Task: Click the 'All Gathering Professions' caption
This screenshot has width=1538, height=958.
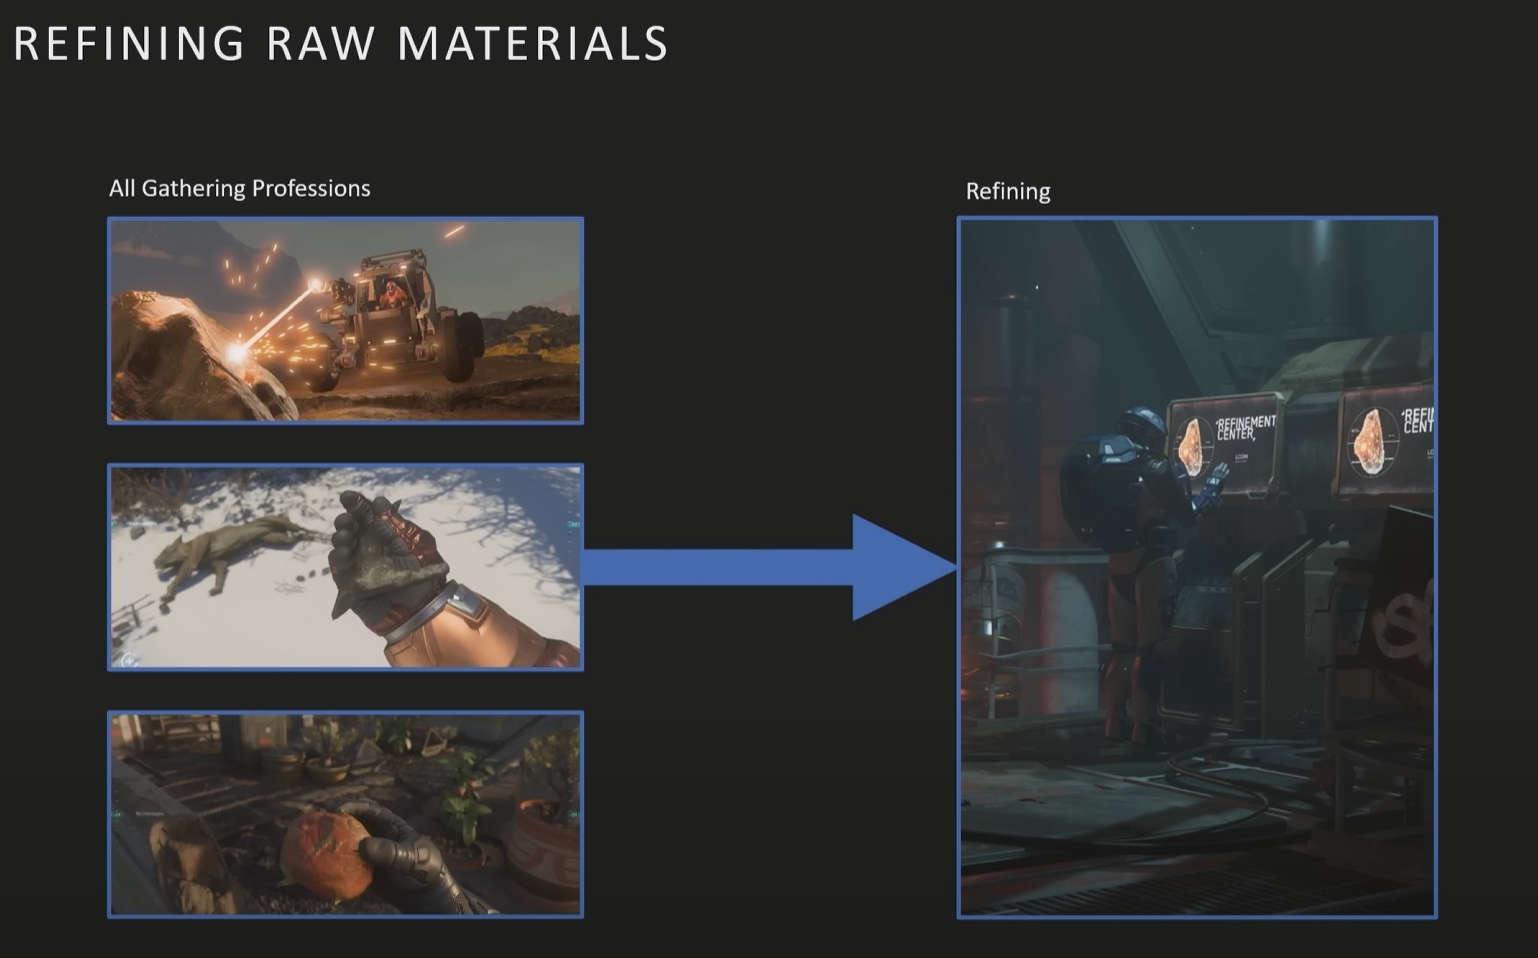Action: 240,189
